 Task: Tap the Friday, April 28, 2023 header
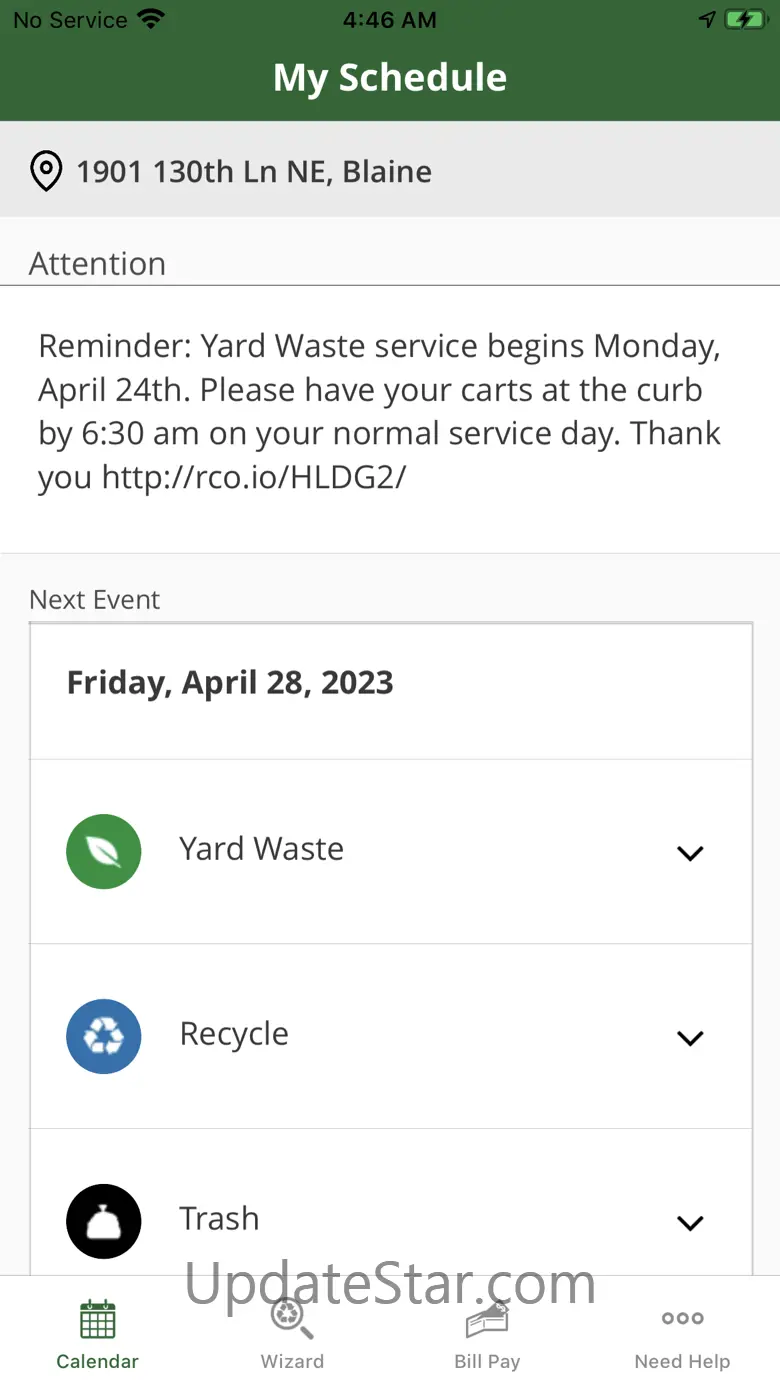tap(230, 683)
